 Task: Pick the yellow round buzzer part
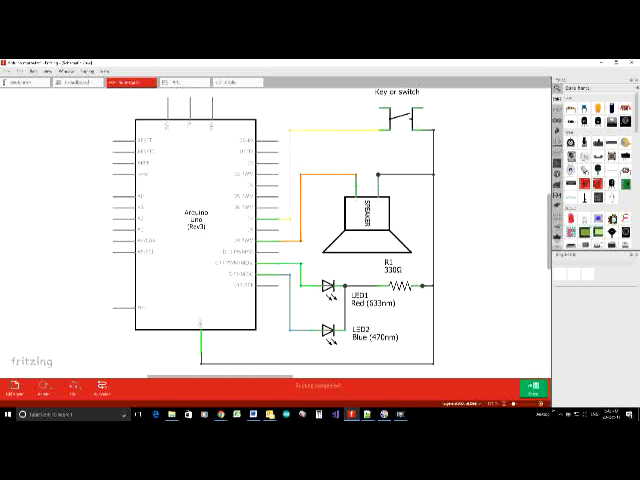pyautogui.click(x=625, y=142)
